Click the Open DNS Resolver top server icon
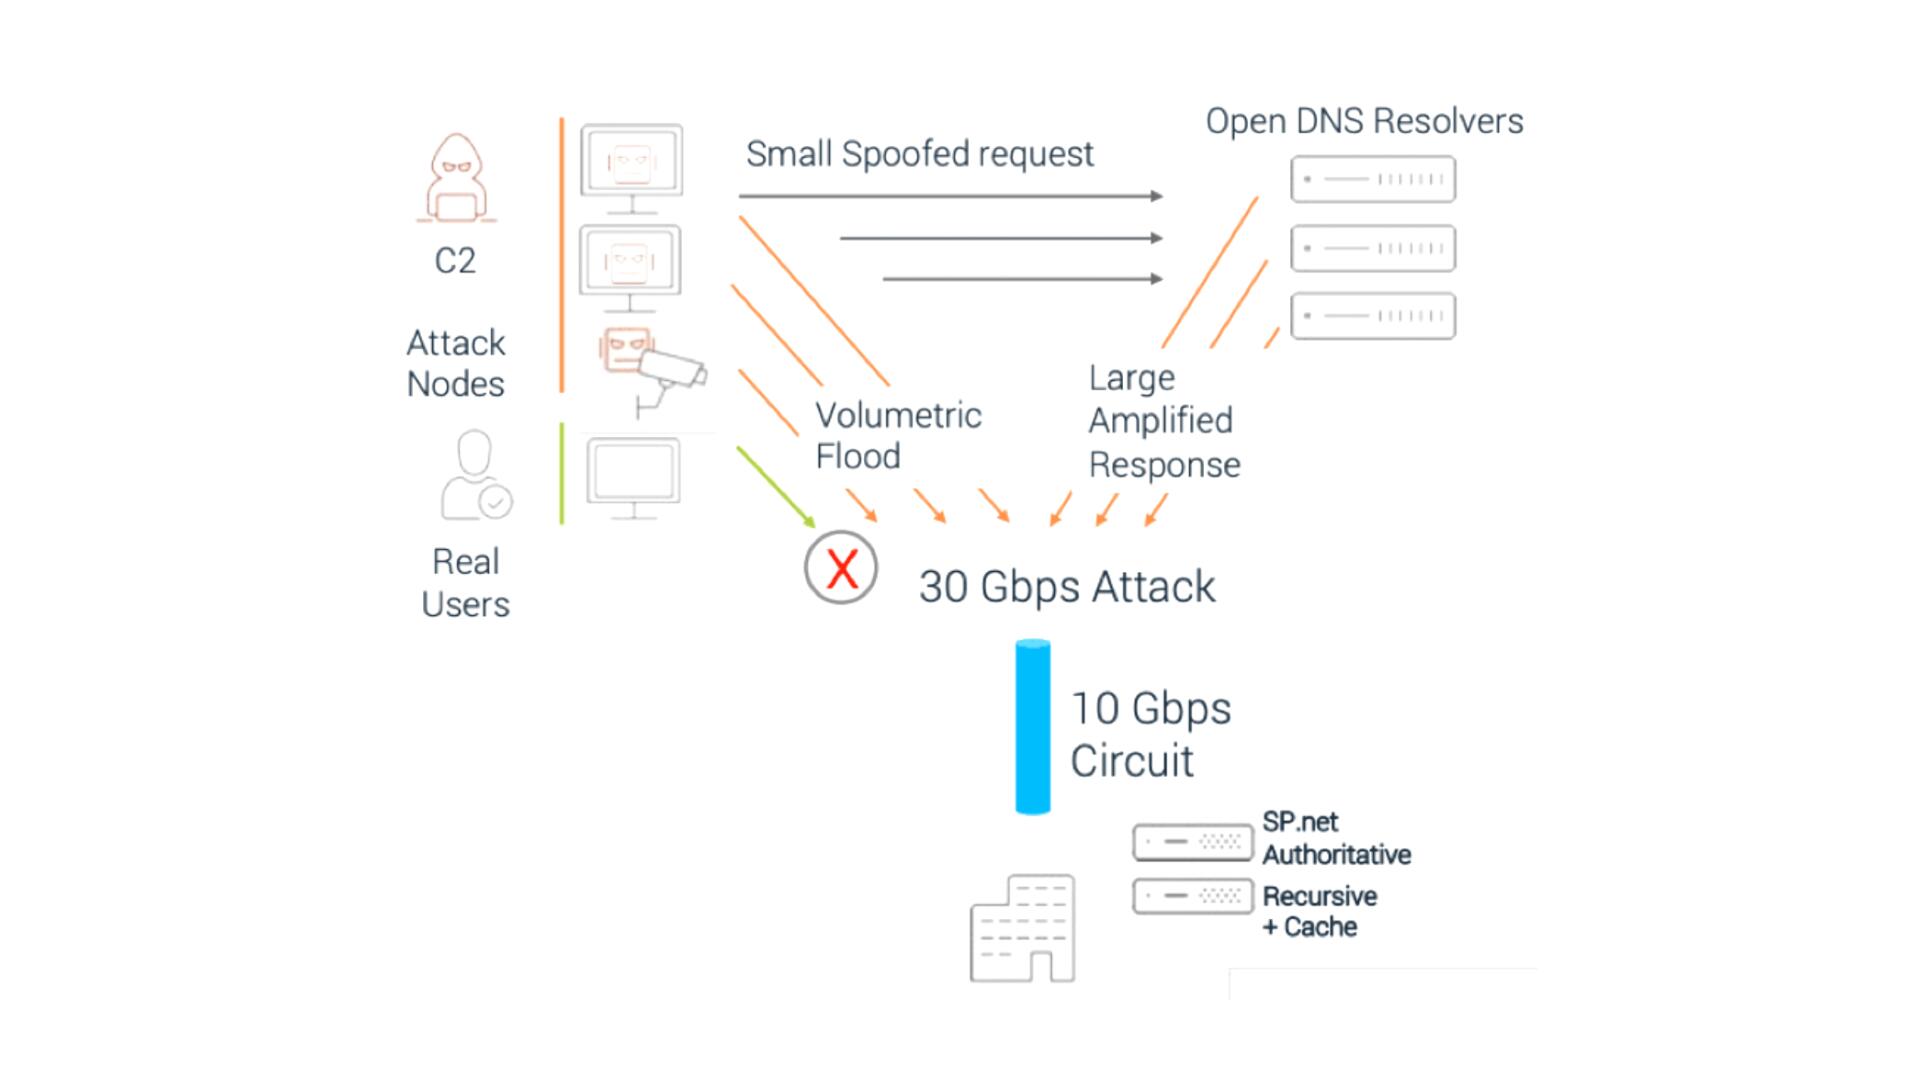The width and height of the screenshot is (1920, 1080). coord(1375,178)
